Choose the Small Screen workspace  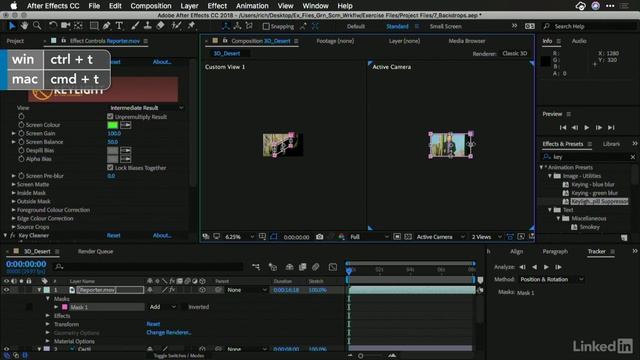445,27
